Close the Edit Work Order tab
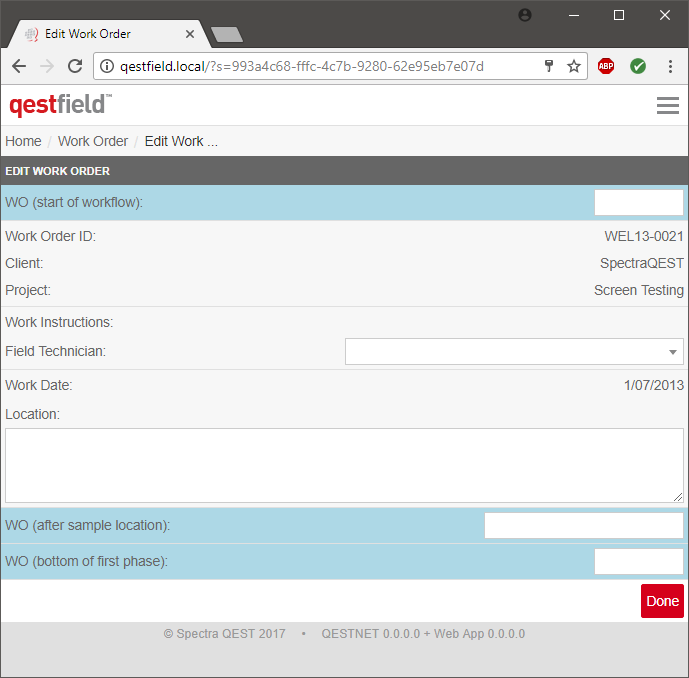 click(x=190, y=34)
